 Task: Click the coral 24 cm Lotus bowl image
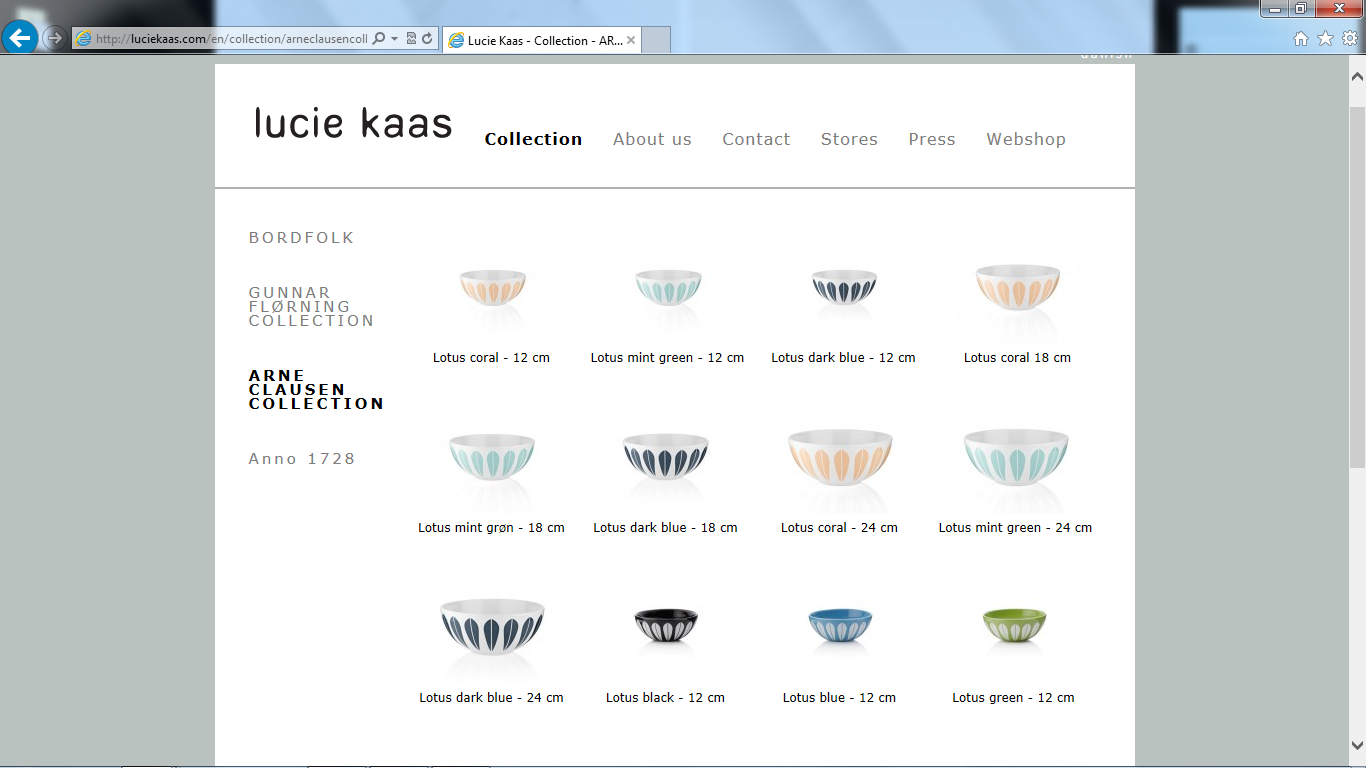click(840, 460)
